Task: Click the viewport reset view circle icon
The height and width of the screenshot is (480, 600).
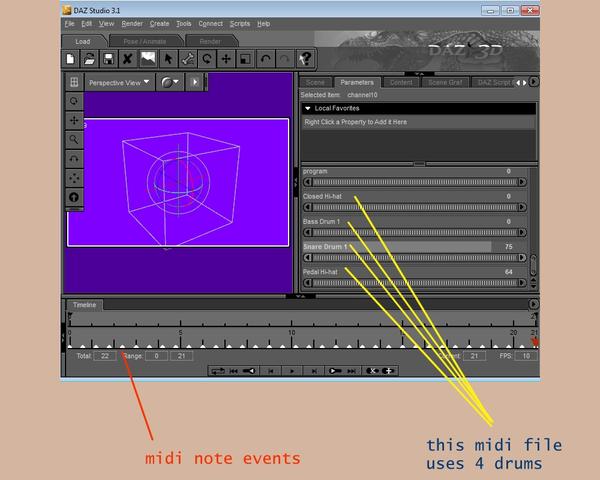Action: click(x=74, y=197)
